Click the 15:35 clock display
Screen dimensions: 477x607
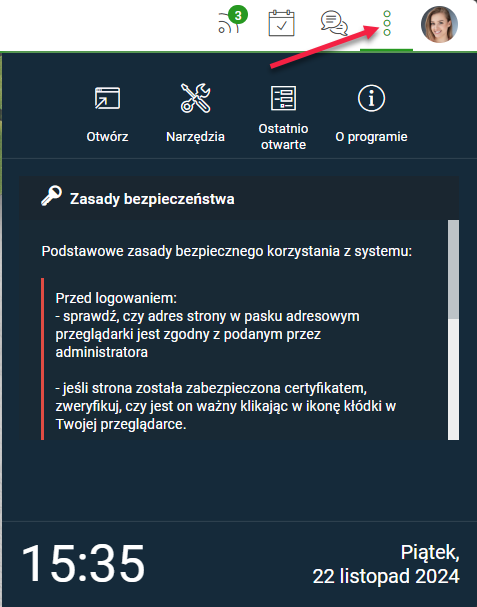pos(83,563)
